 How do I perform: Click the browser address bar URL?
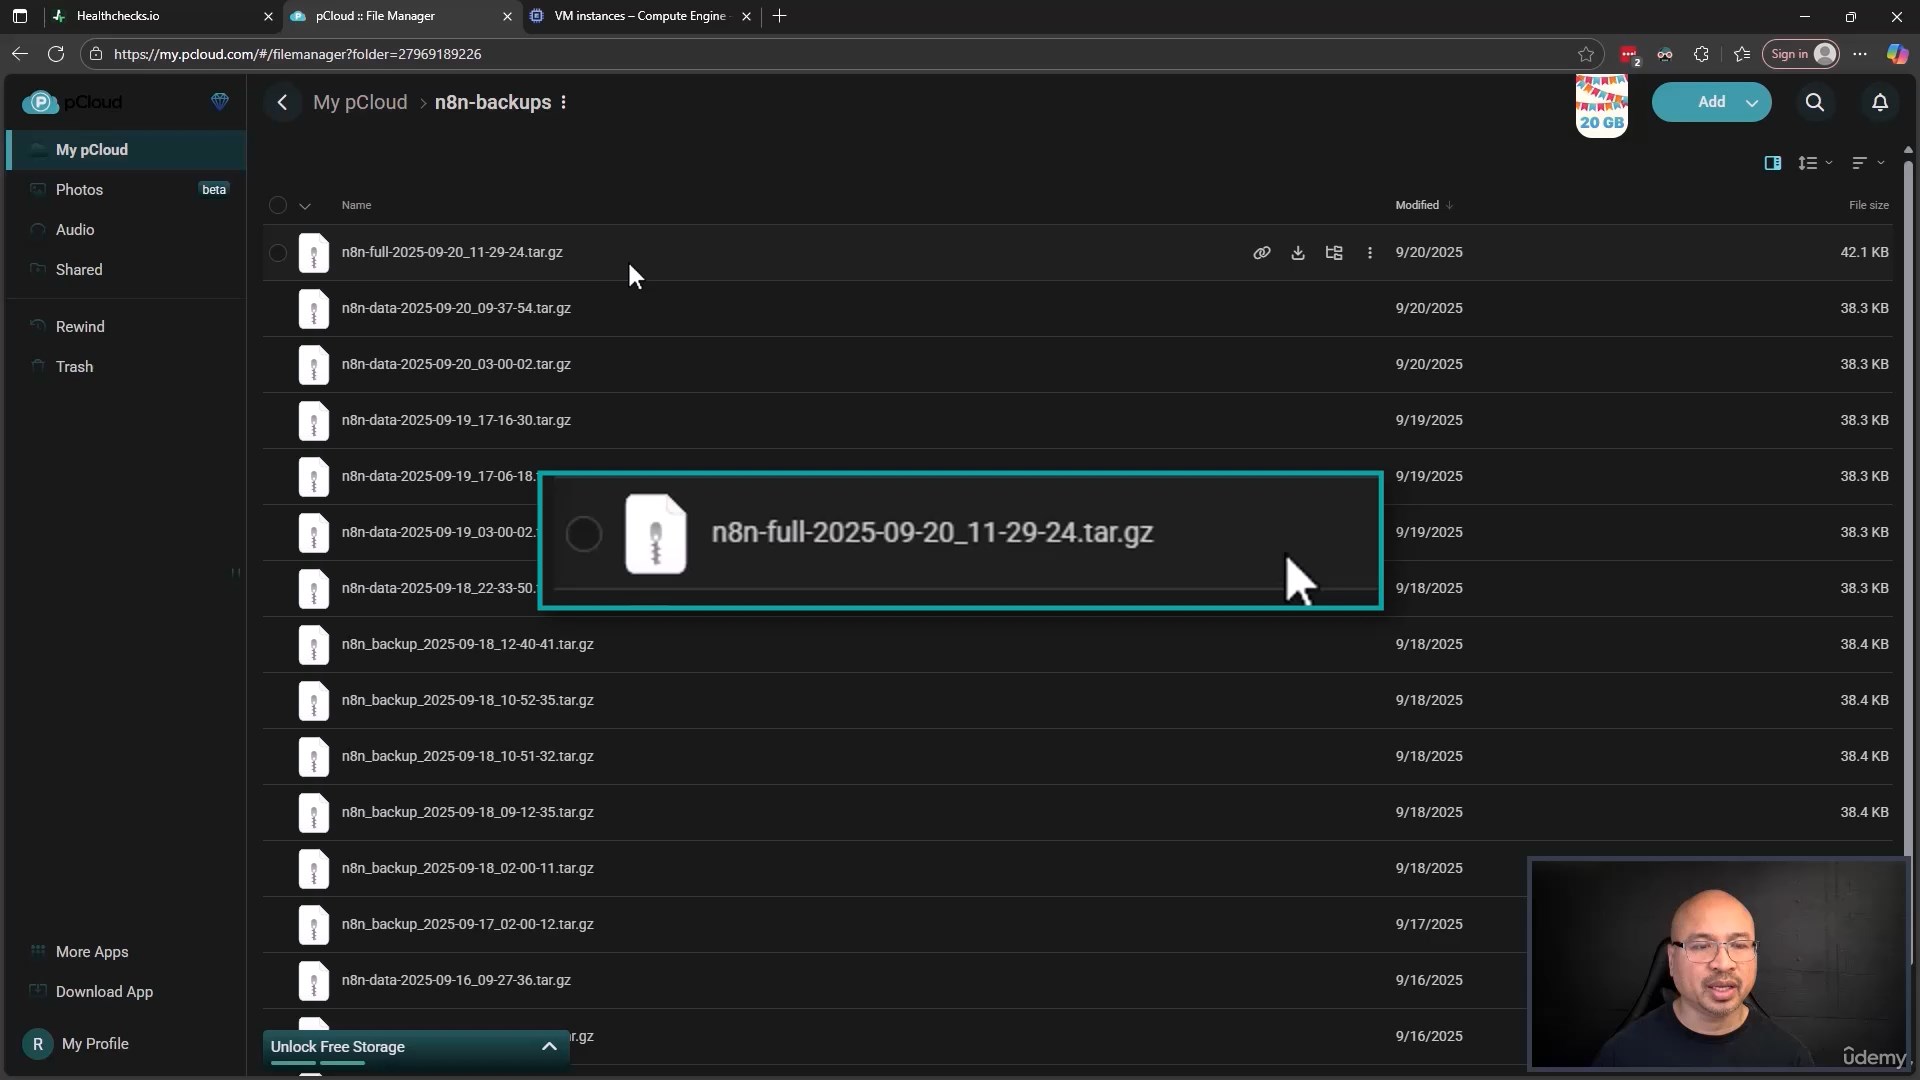tap(297, 54)
